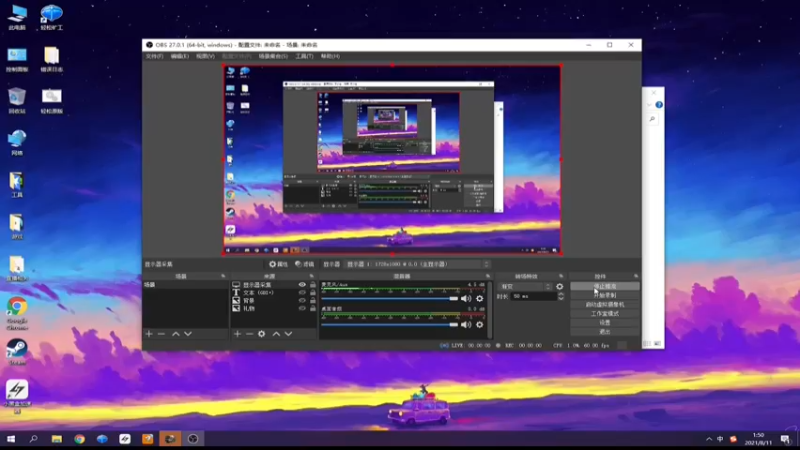Open 设置 from the controls panel
Screen dimensions: 800x450
coord(605,323)
